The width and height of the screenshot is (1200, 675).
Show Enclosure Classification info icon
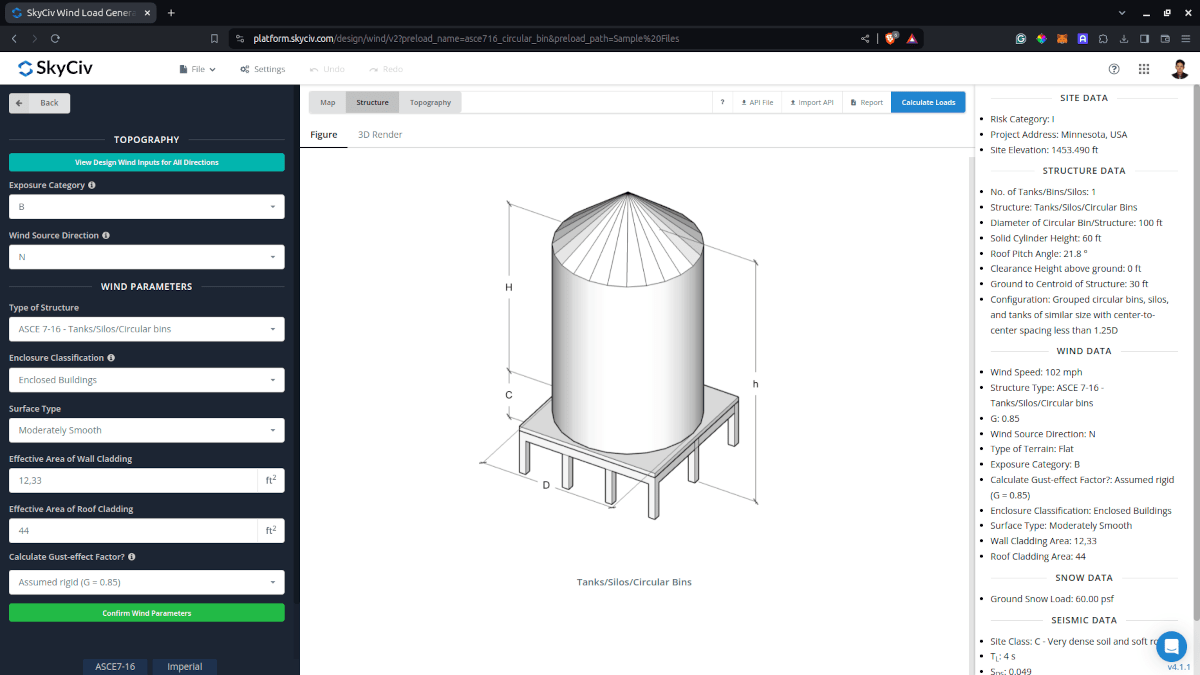pos(111,358)
